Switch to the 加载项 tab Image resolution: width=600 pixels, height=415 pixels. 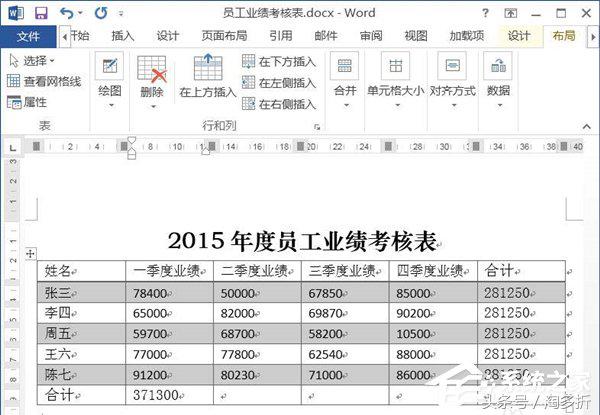pos(467,36)
